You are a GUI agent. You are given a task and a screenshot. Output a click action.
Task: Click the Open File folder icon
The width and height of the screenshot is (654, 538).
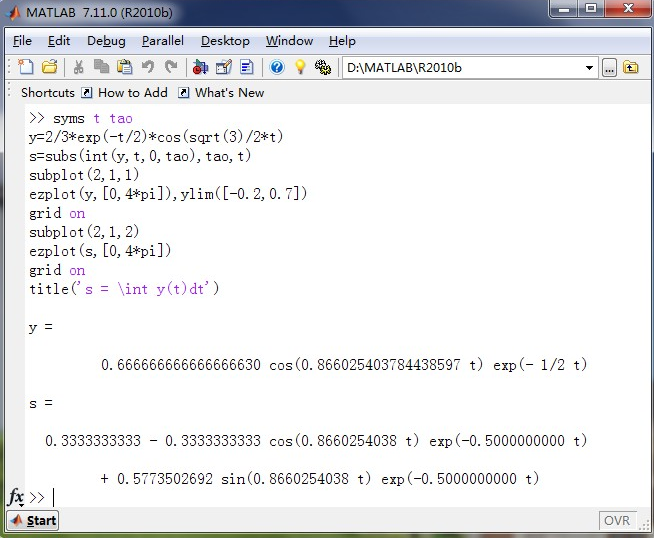point(50,67)
